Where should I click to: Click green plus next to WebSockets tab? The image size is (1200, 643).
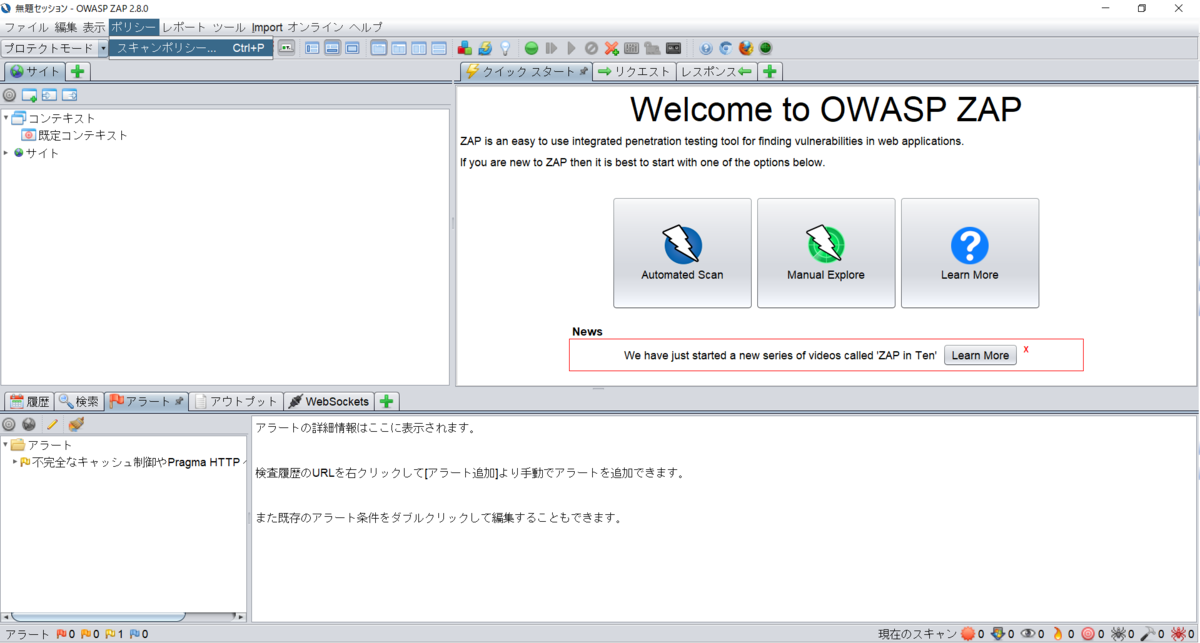click(x=387, y=401)
